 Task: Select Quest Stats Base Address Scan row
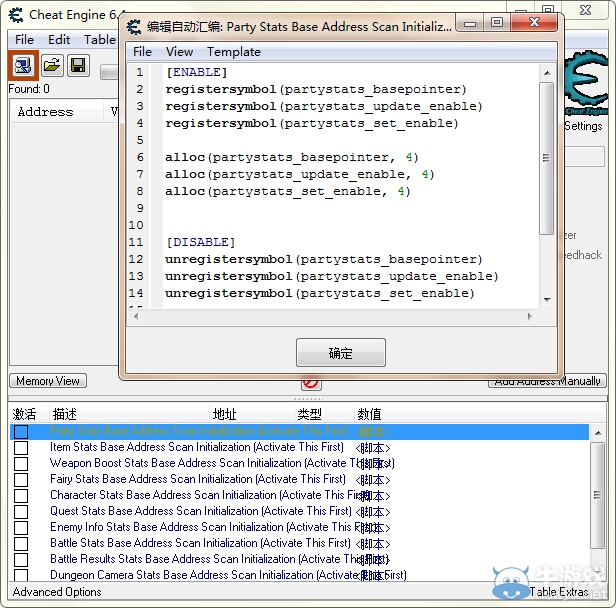pos(299,512)
